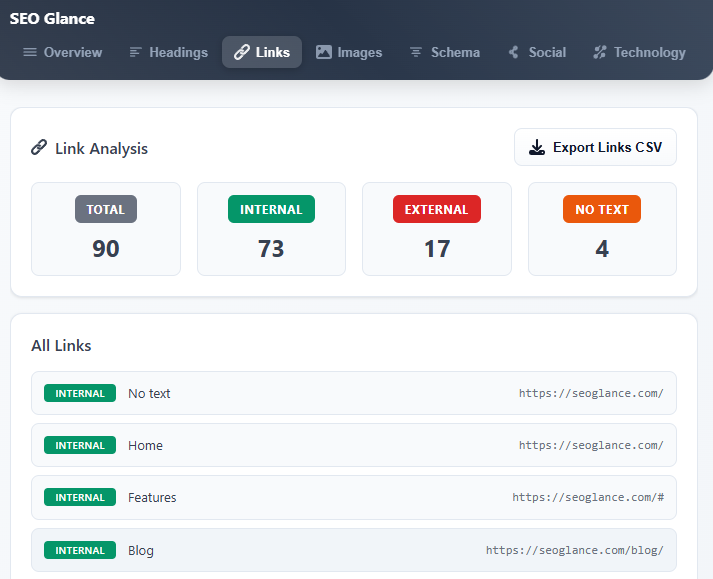Click INTERNAL badge in the Home row
713x579 pixels.
tap(80, 445)
